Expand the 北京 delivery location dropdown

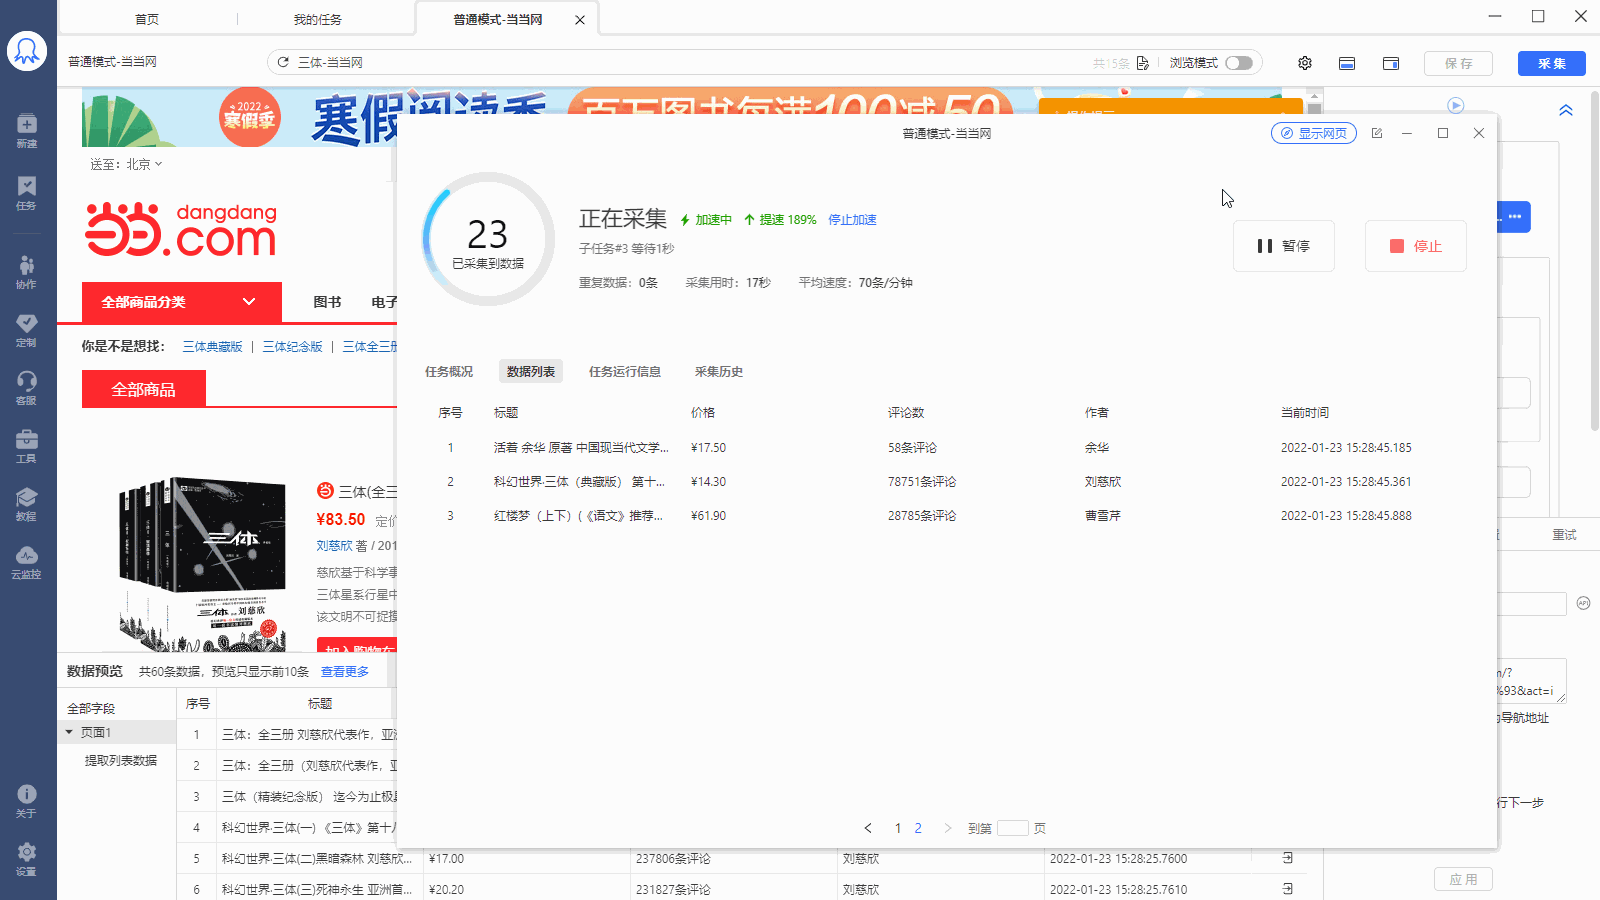144,164
